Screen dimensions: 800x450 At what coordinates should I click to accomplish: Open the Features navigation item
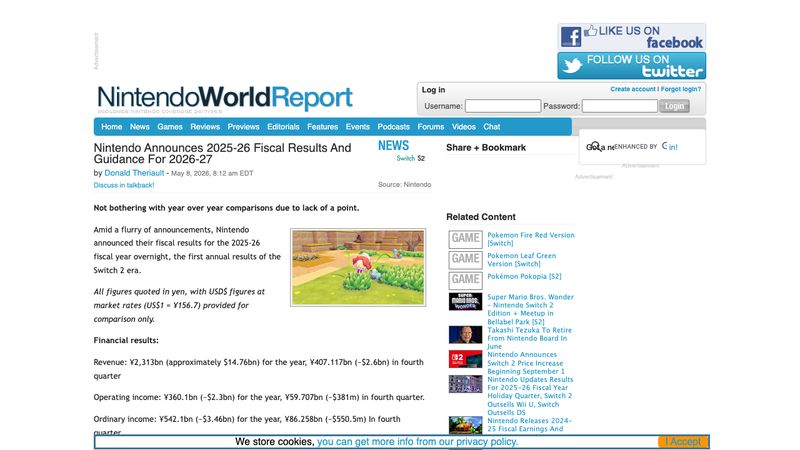[x=322, y=127]
